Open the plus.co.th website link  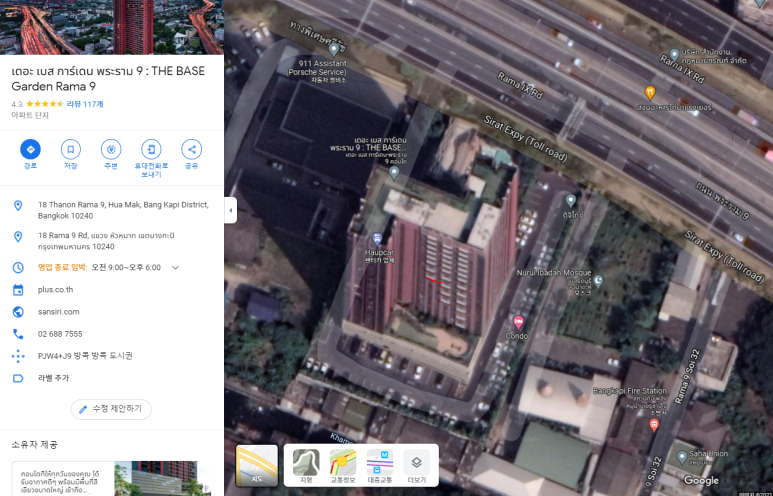(55, 289)
